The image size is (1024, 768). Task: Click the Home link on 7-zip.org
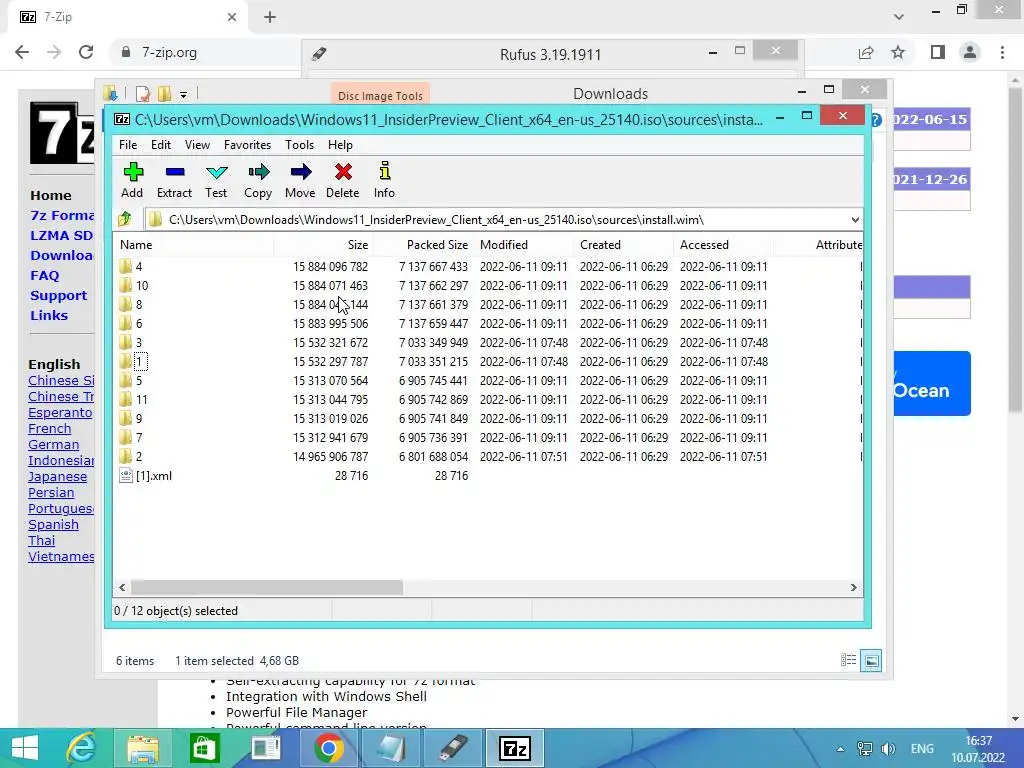51,195
